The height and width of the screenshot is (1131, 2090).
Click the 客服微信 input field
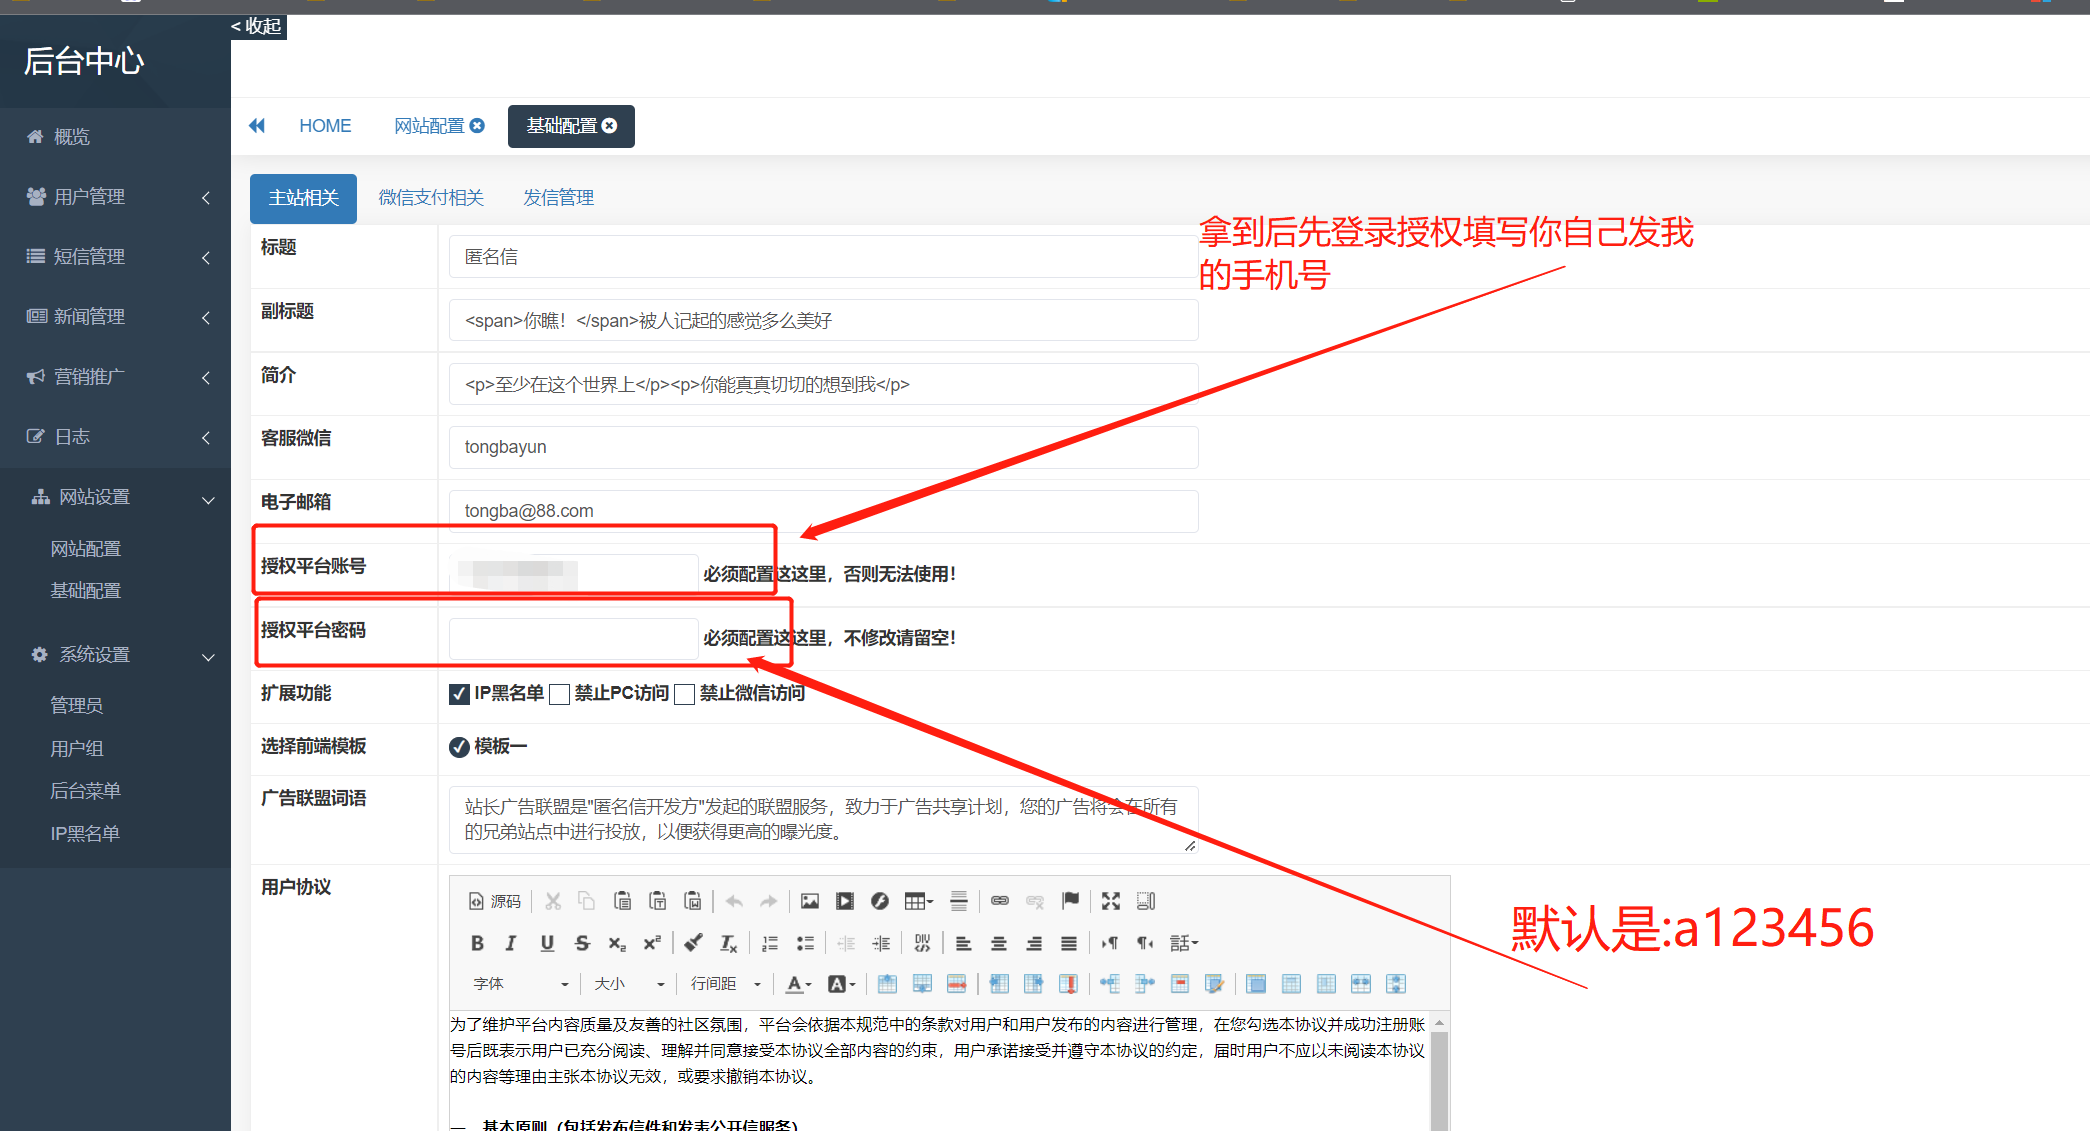coord(820,447)
